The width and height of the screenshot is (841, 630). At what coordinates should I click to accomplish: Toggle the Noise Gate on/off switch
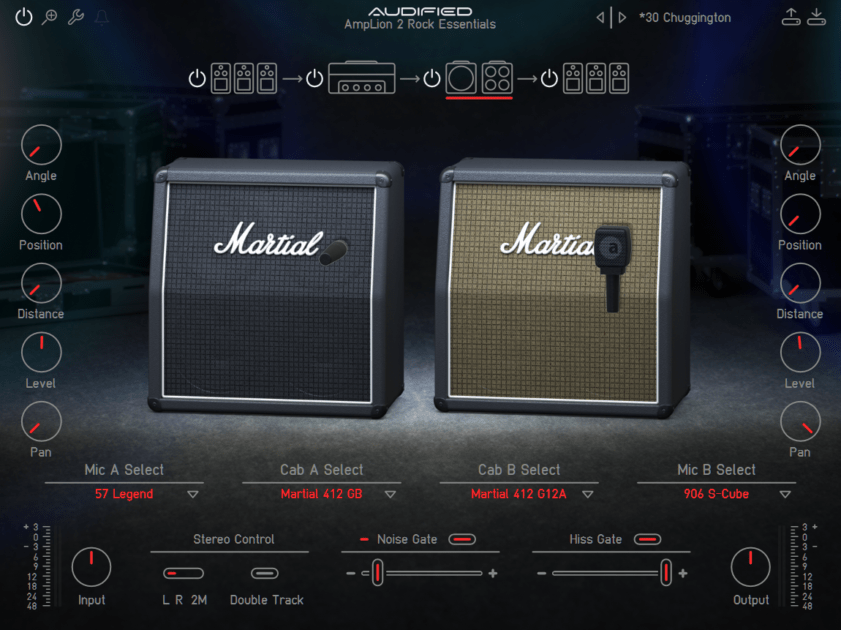462,539
